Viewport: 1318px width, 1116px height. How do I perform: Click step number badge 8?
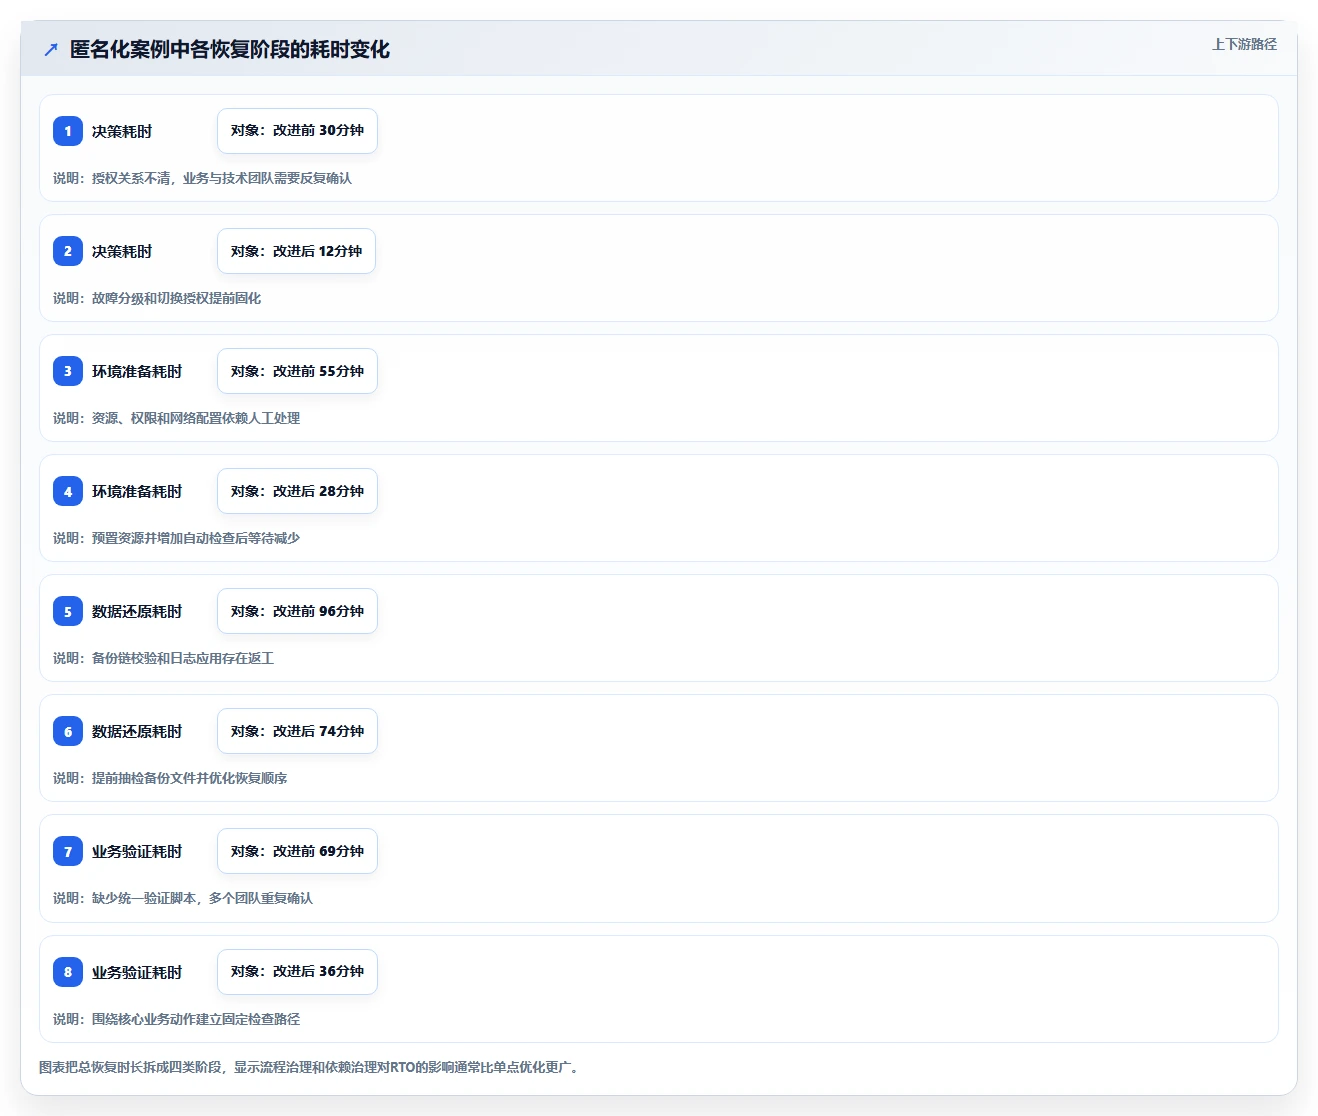[x=68, y=972]
